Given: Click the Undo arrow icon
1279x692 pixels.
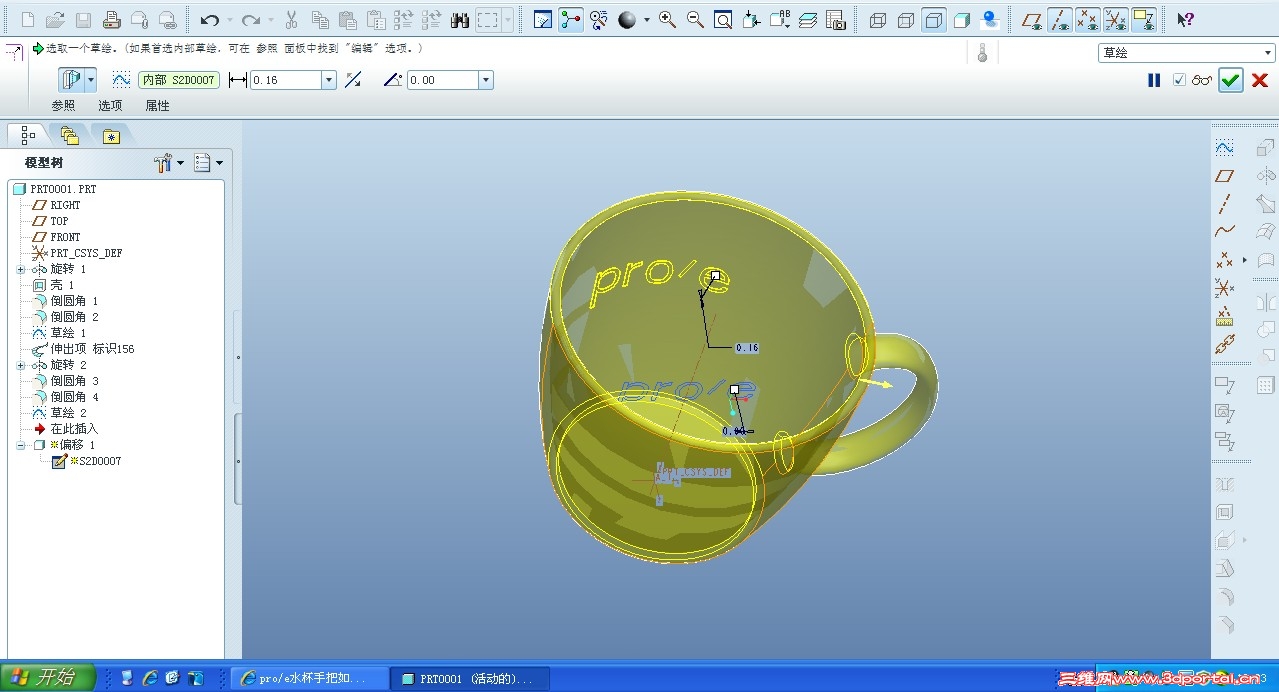Looking at the screenshot, I should (209, 19).
